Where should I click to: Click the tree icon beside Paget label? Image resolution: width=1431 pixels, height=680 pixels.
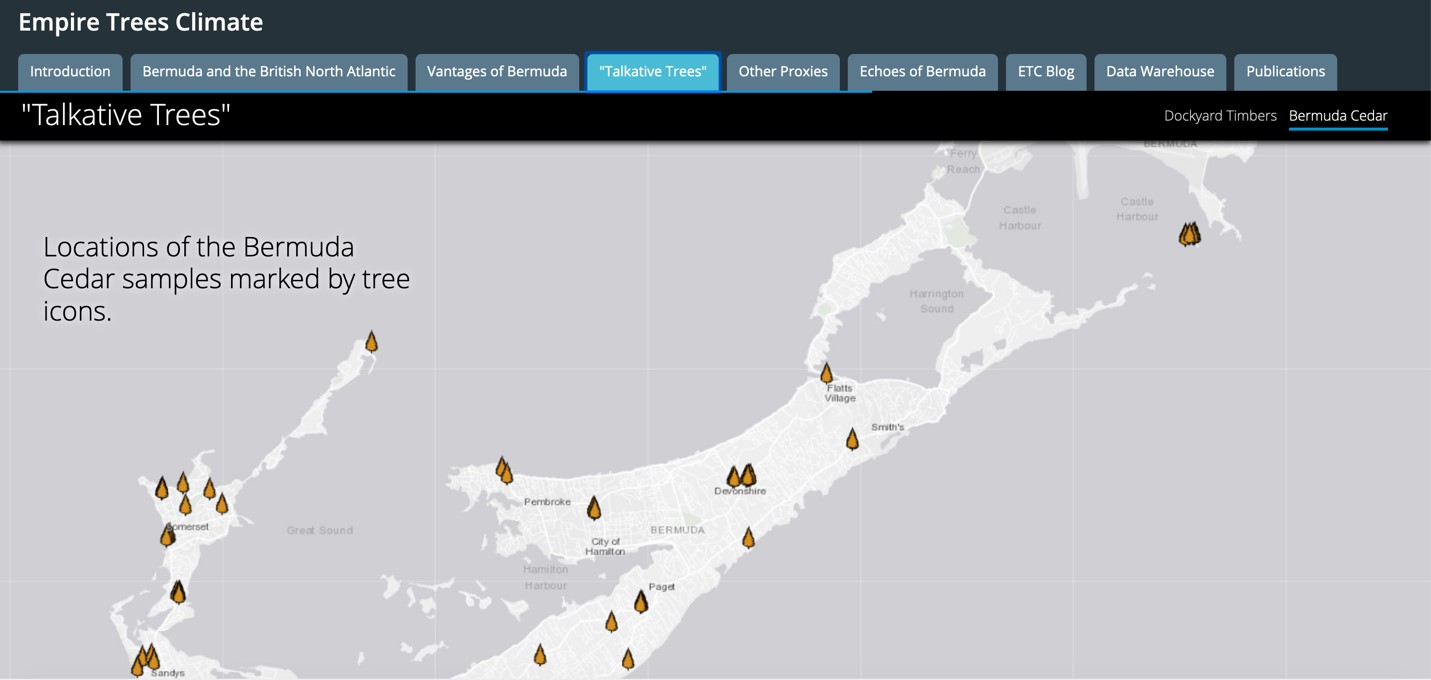point(641,601)
